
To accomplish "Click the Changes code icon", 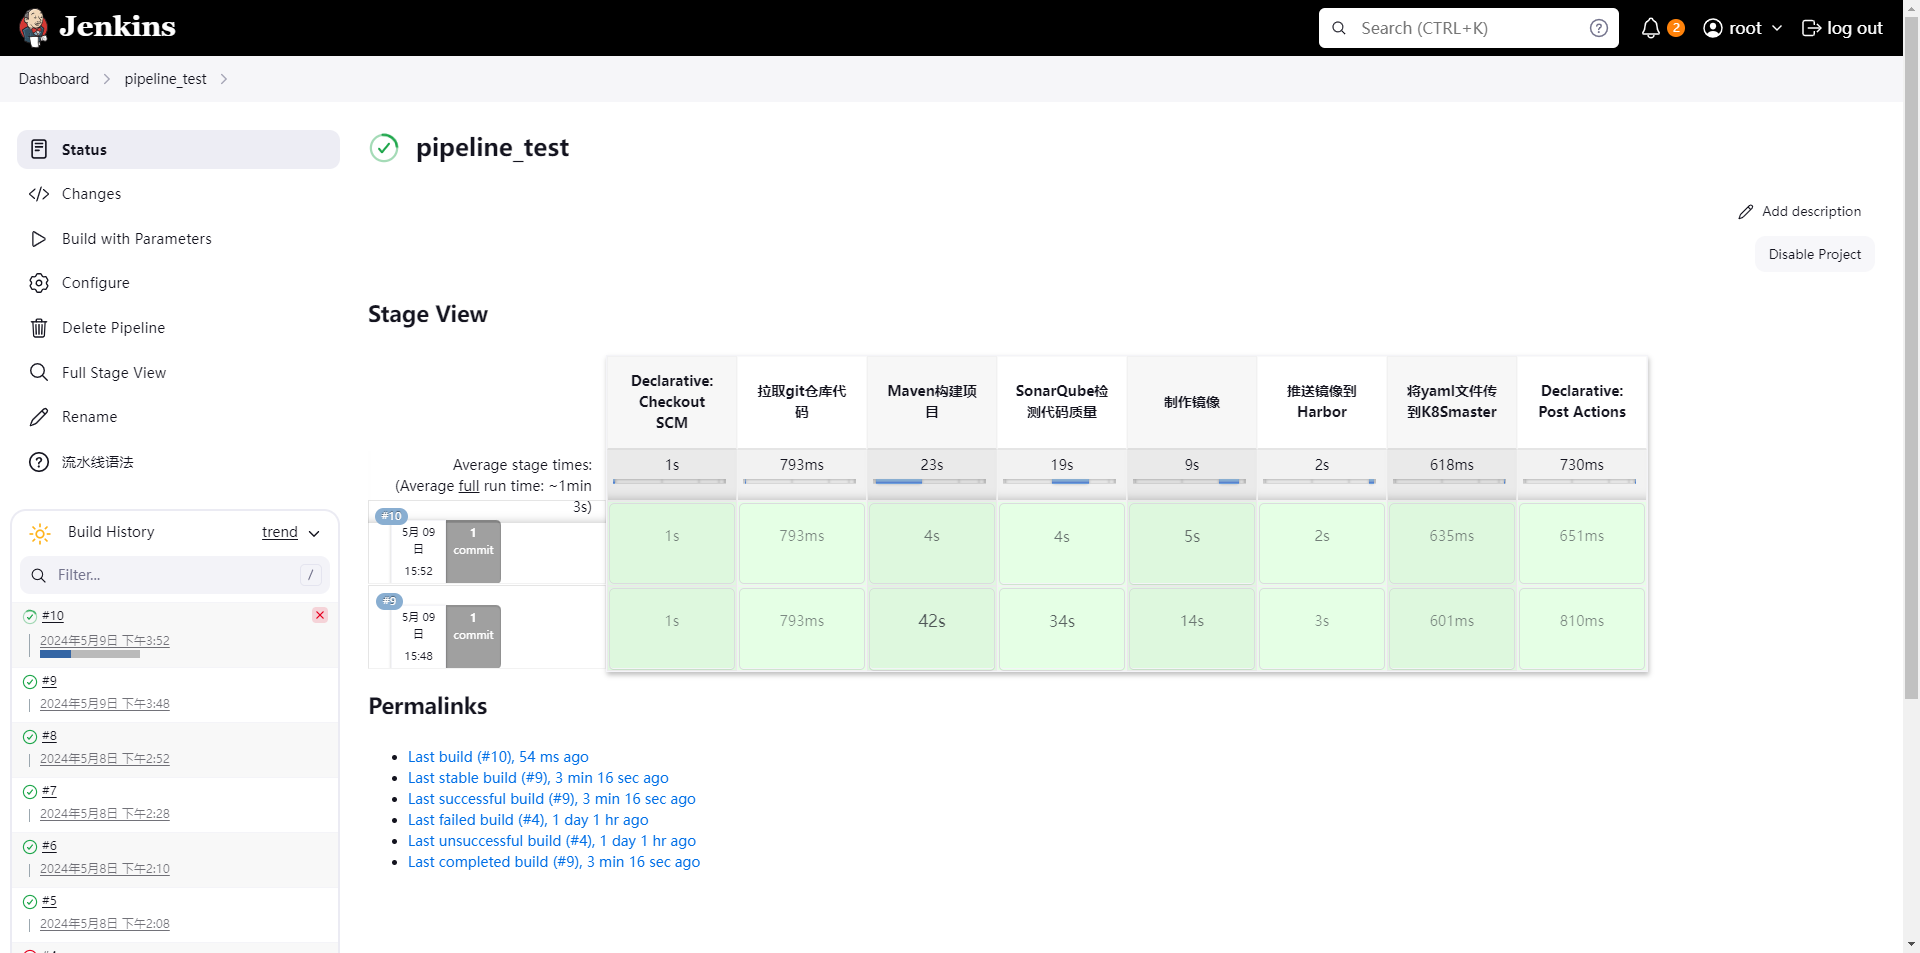I will click(x=39, y=194).
